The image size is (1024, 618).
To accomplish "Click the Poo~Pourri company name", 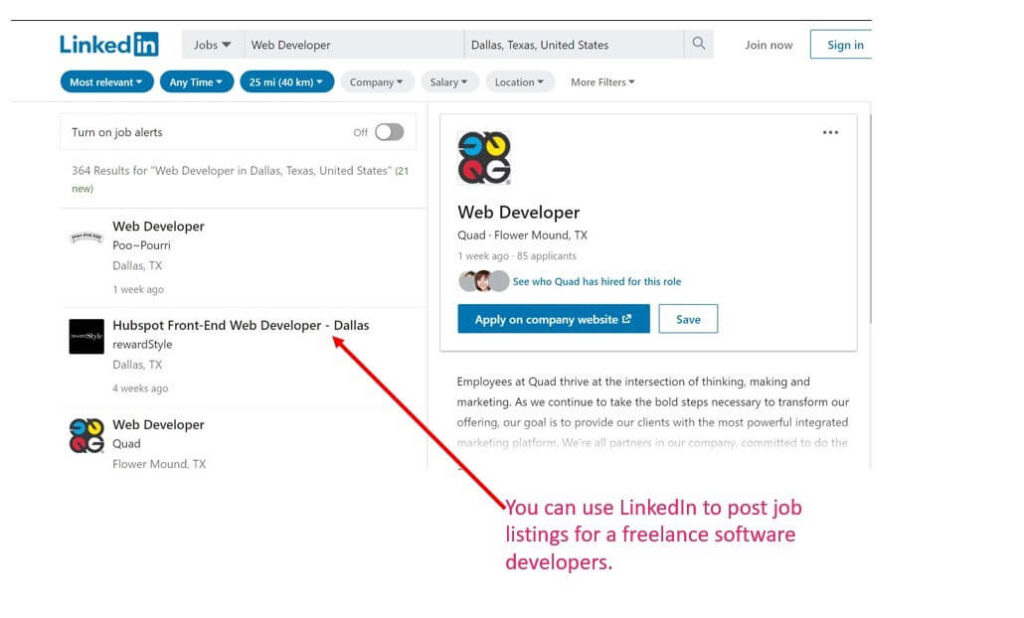I will point(141,246).
